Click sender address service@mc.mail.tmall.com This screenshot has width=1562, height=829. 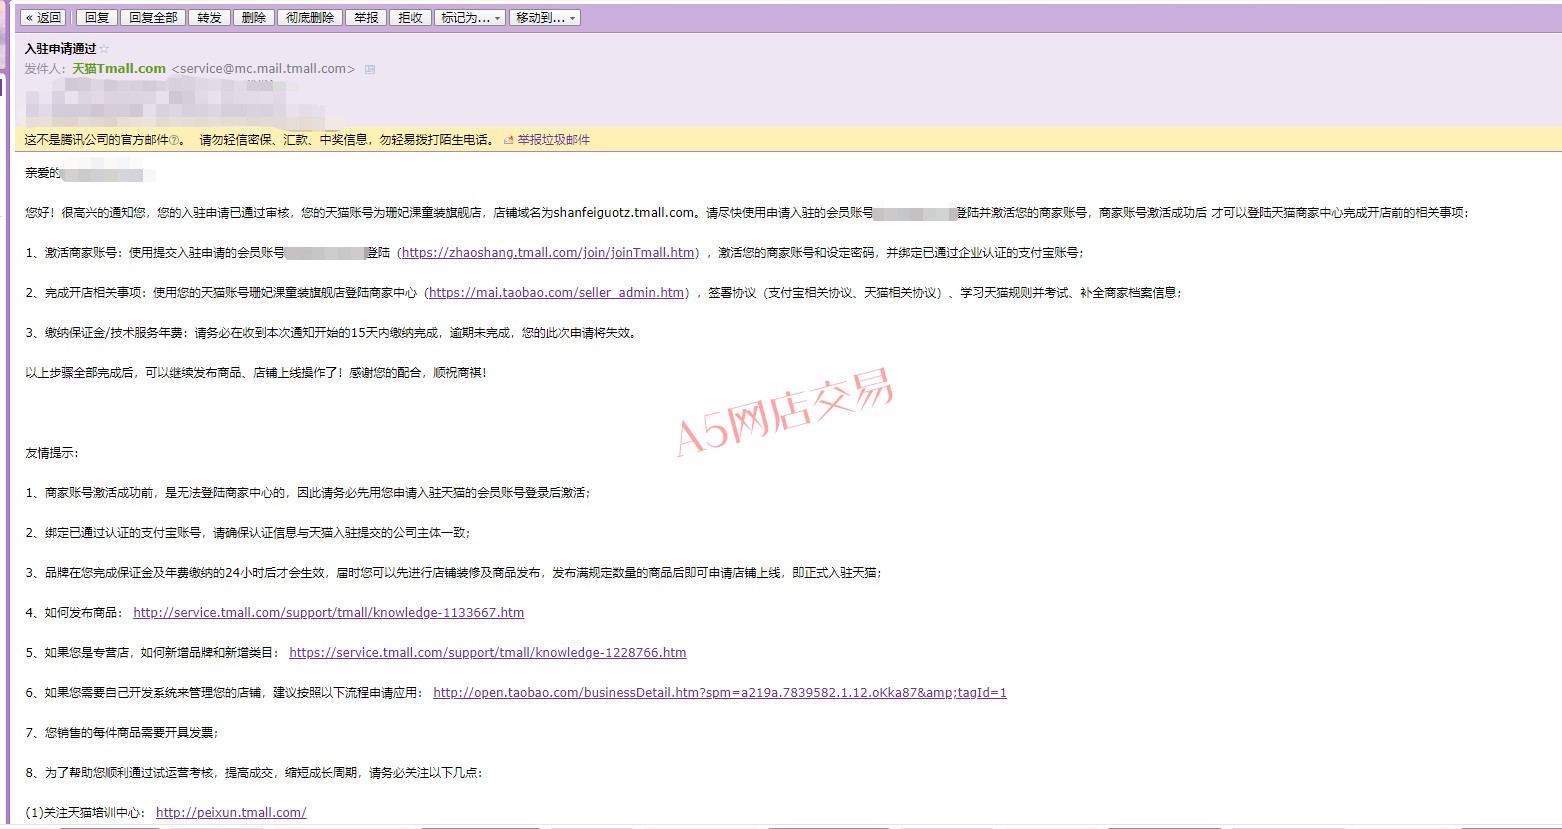[x=264, y=69]
